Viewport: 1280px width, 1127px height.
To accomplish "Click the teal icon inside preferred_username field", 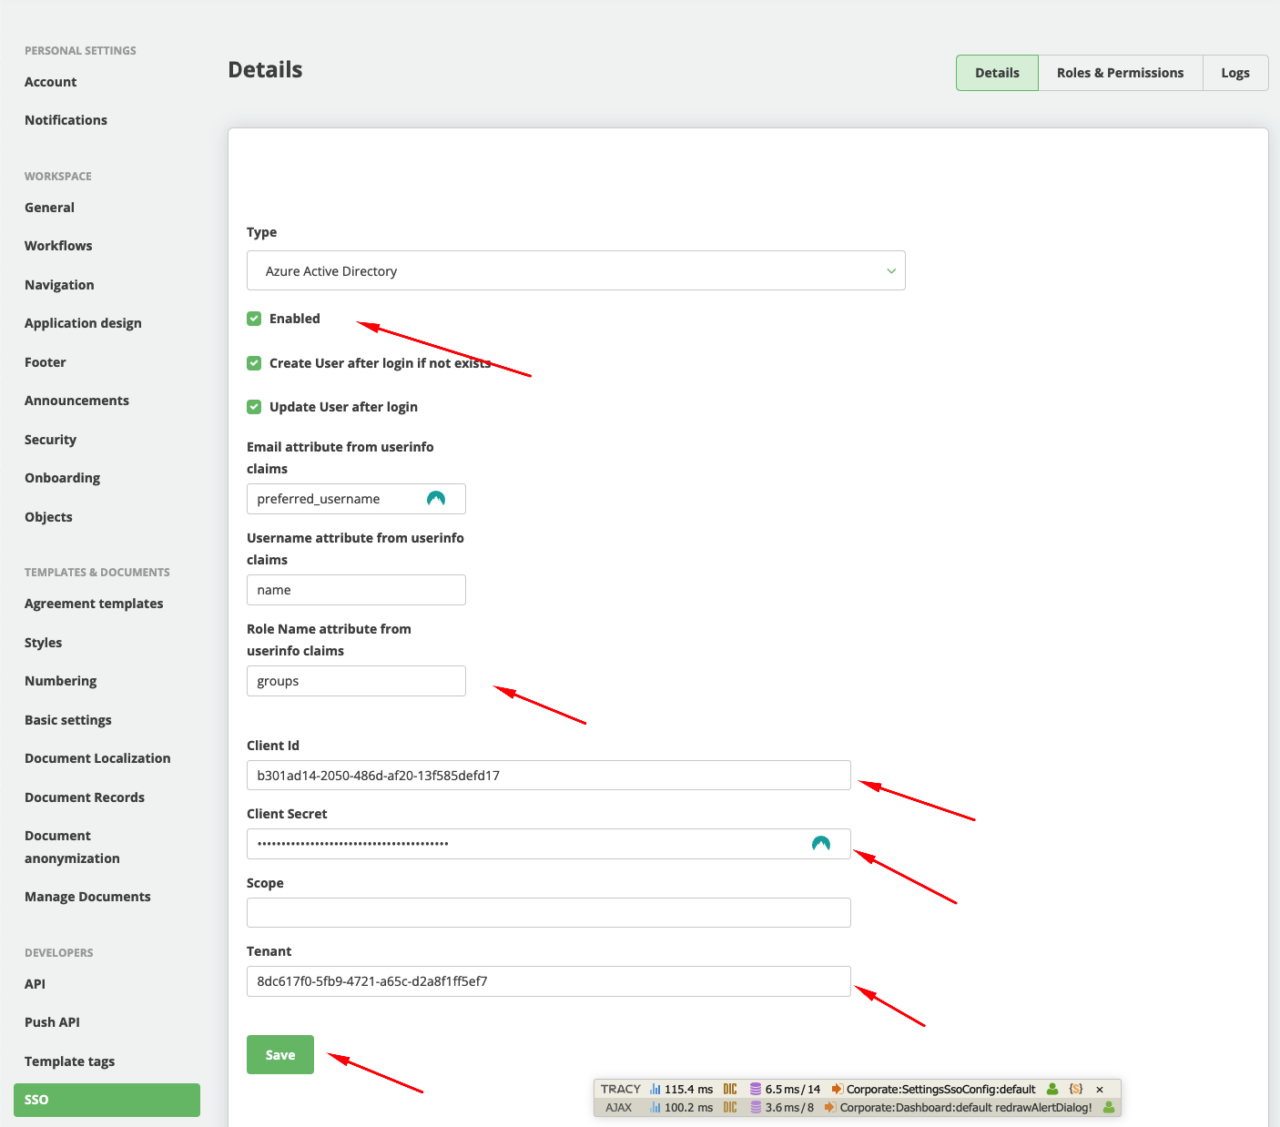I will point(435,498).
